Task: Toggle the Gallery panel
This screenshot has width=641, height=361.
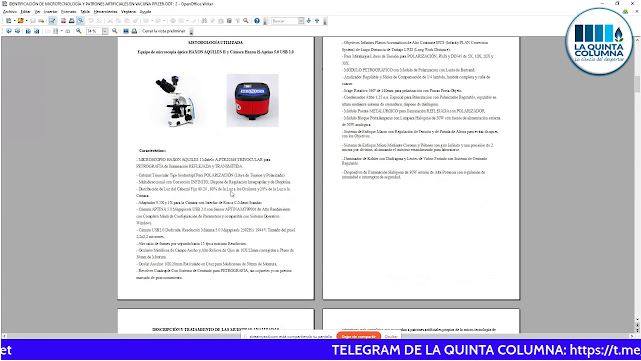Action: (x=221, y=20)
